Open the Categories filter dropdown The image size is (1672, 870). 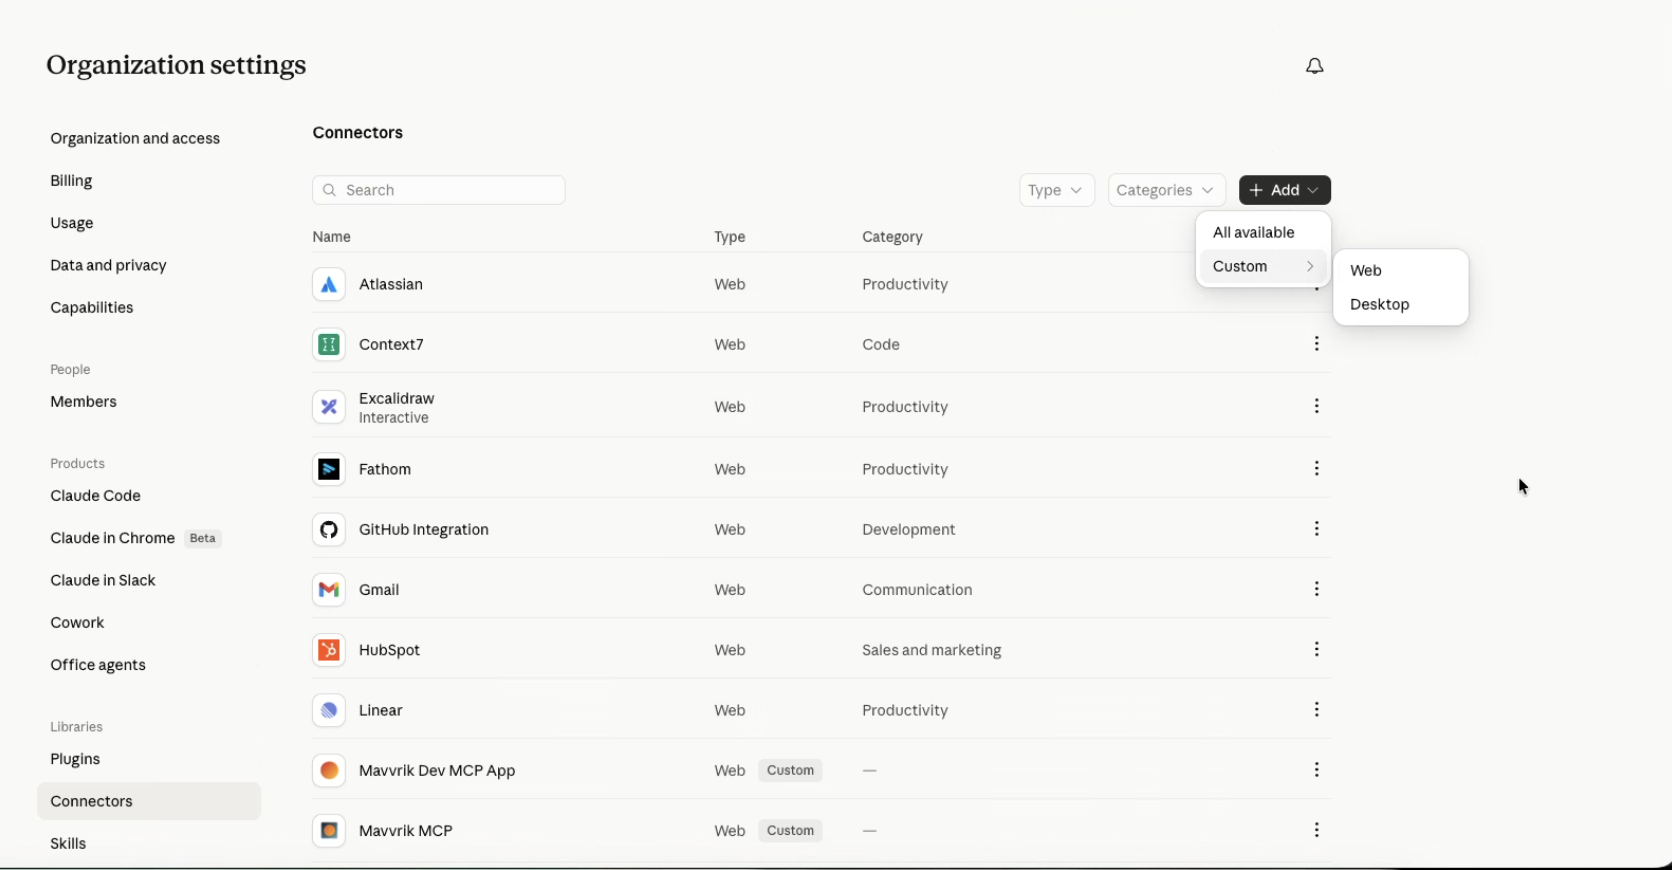coord(1166,190)
